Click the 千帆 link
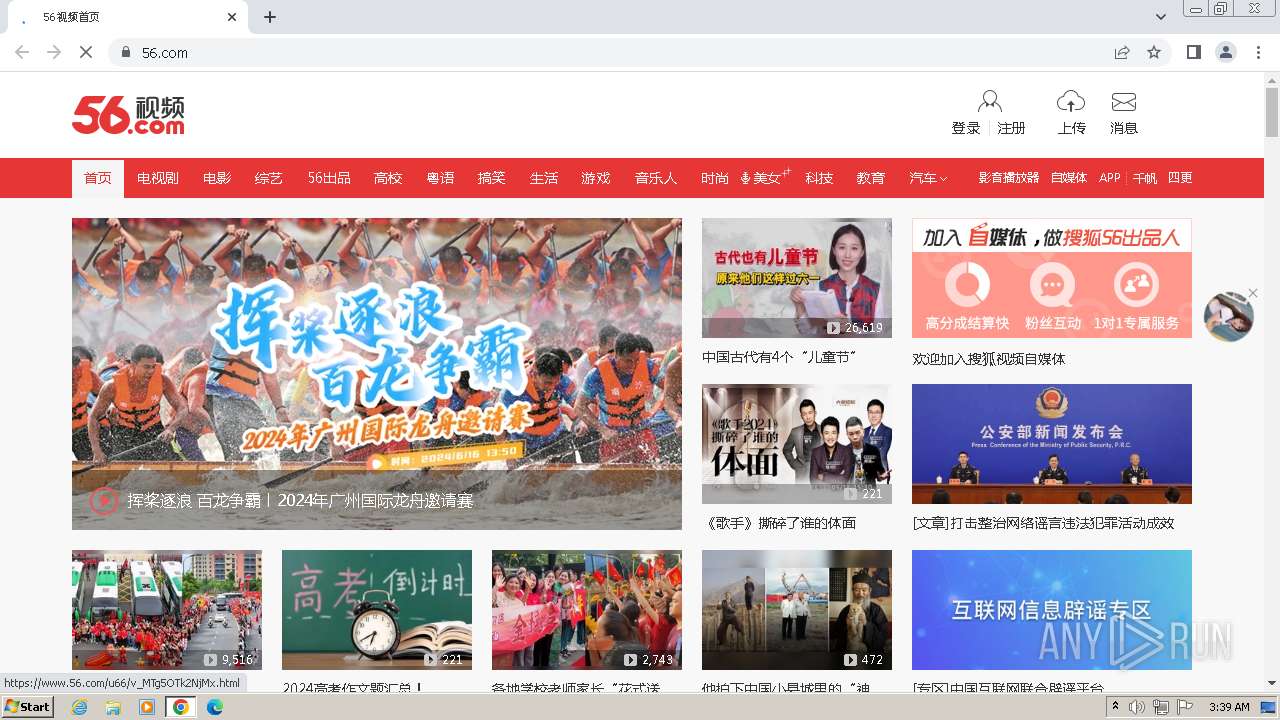 point(1145,178)
